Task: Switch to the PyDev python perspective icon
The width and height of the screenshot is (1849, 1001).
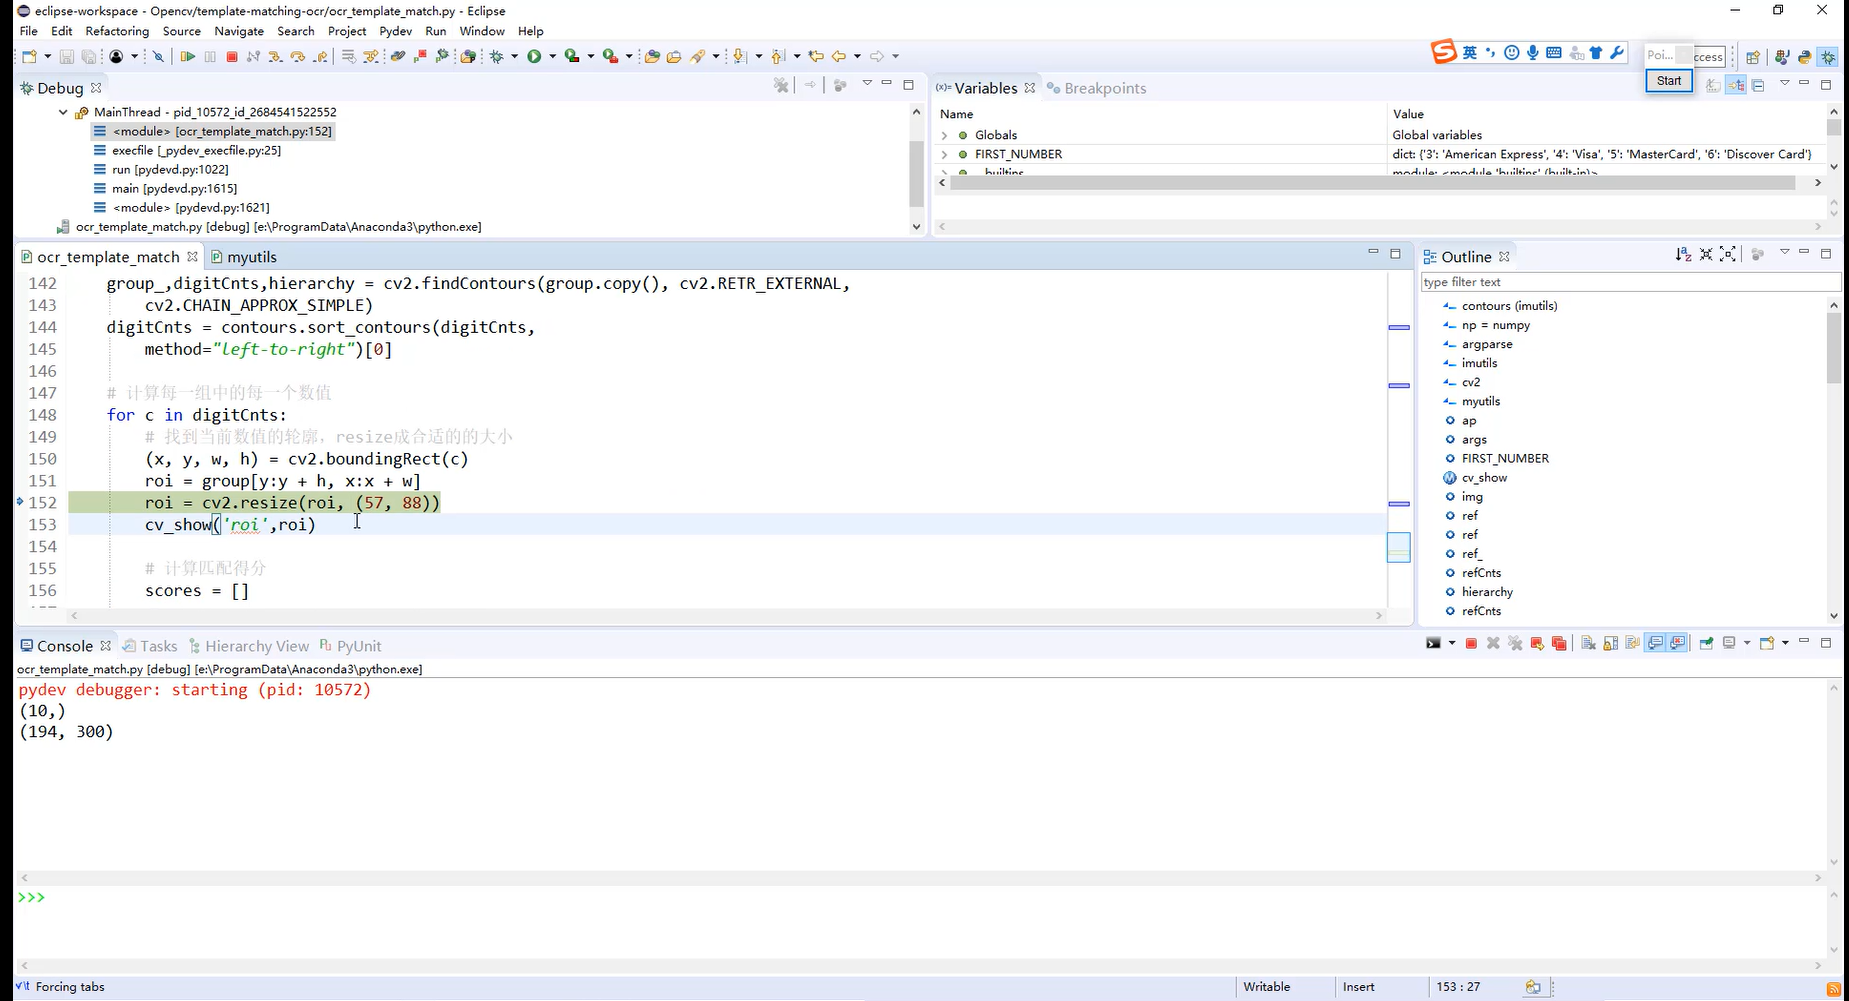Action: (1805, 57)
